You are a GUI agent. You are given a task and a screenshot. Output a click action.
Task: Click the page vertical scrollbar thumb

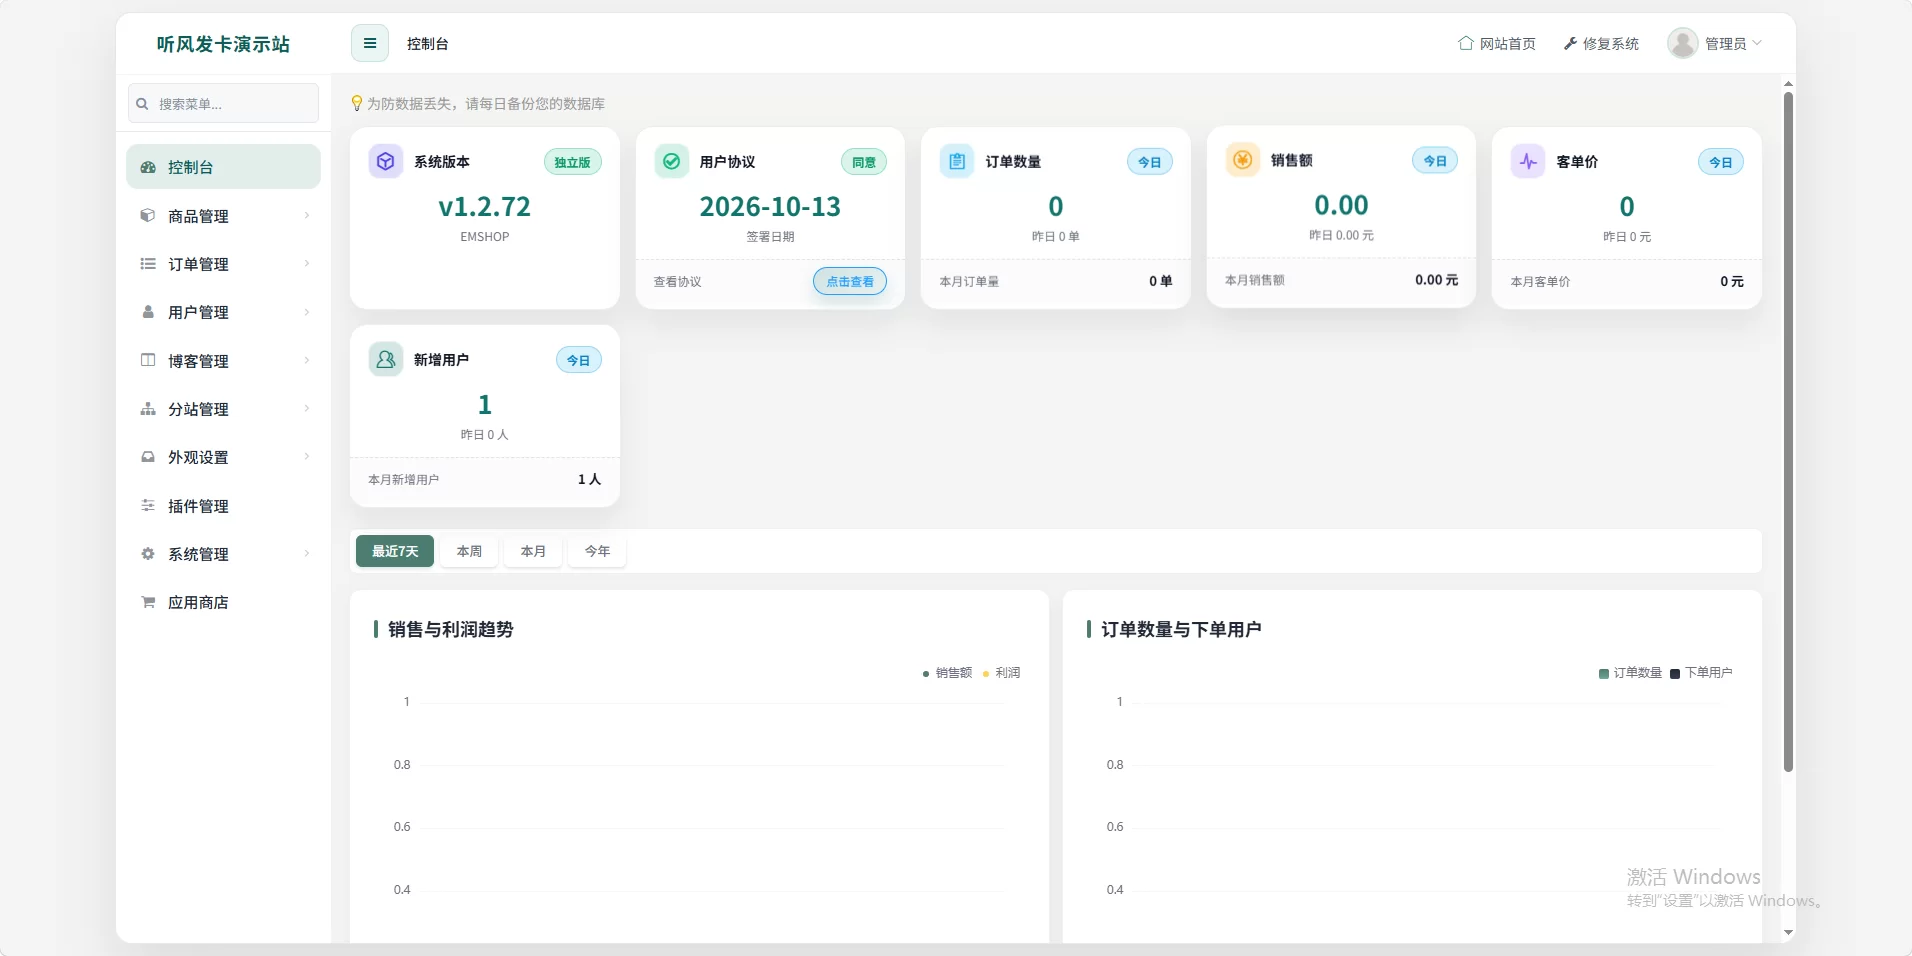1788,432
